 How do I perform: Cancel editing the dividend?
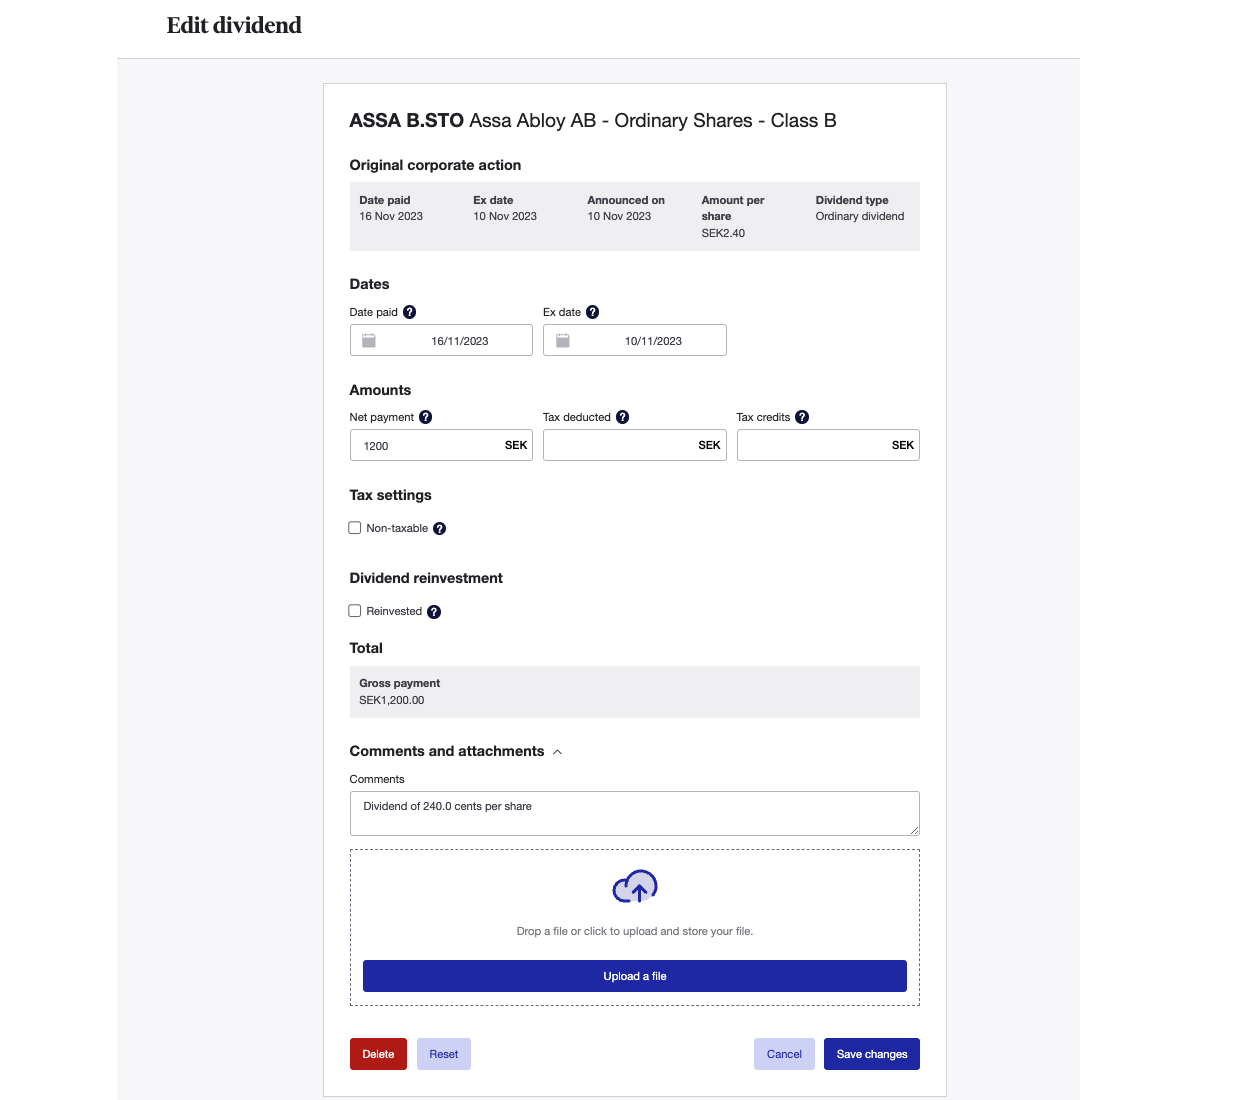[x=784, y=1053]
